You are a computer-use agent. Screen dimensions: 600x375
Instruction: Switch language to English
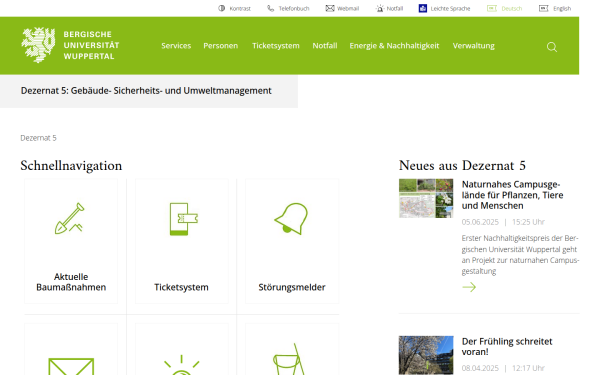point(562,8)
